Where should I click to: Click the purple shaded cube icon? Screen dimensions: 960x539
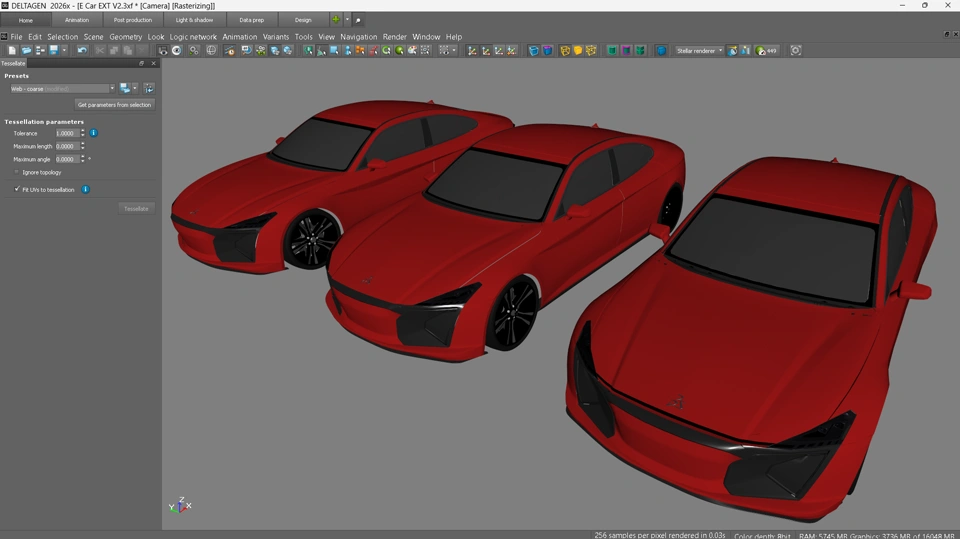tap(626, 50)
